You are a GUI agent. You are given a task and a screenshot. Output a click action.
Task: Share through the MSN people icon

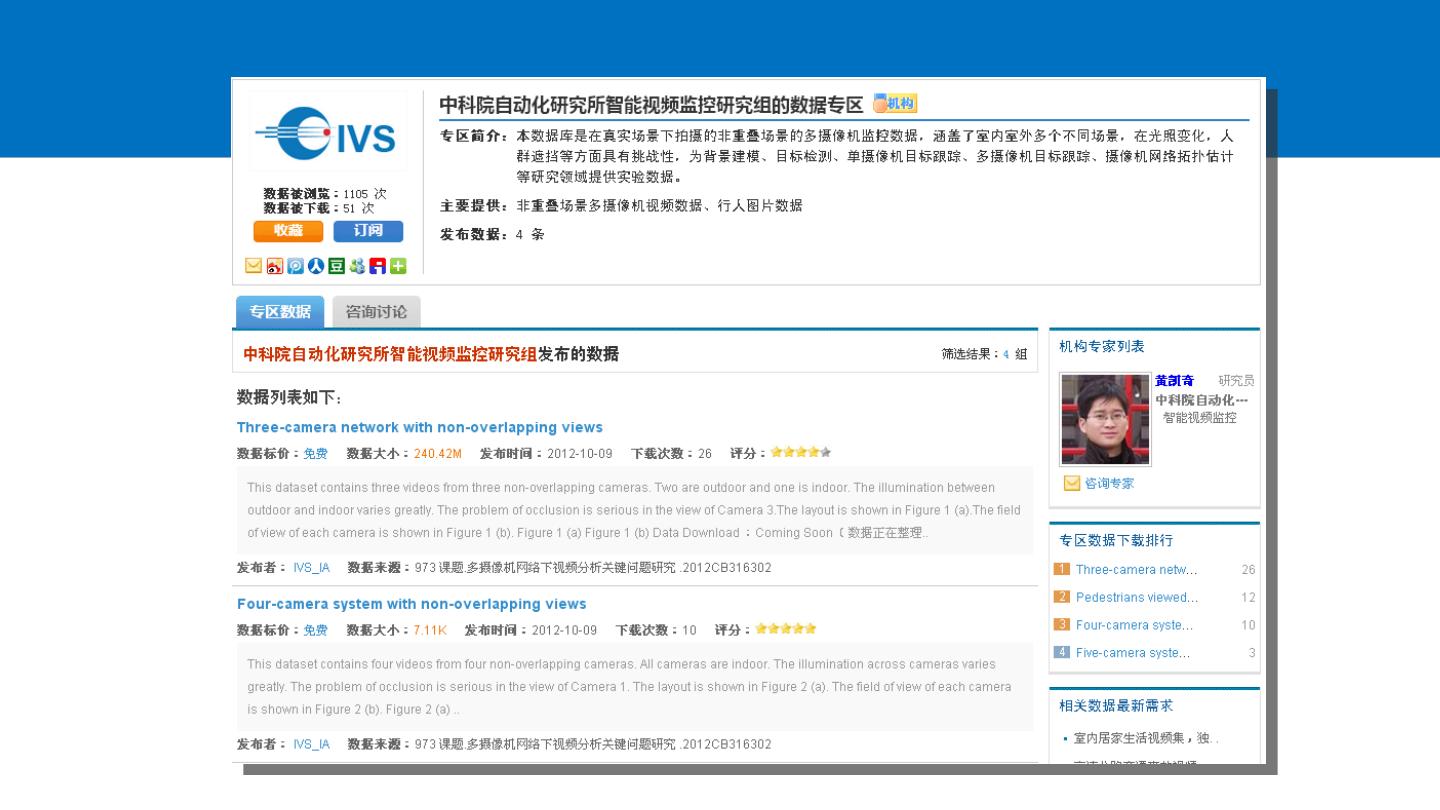(x=357, y=266)
